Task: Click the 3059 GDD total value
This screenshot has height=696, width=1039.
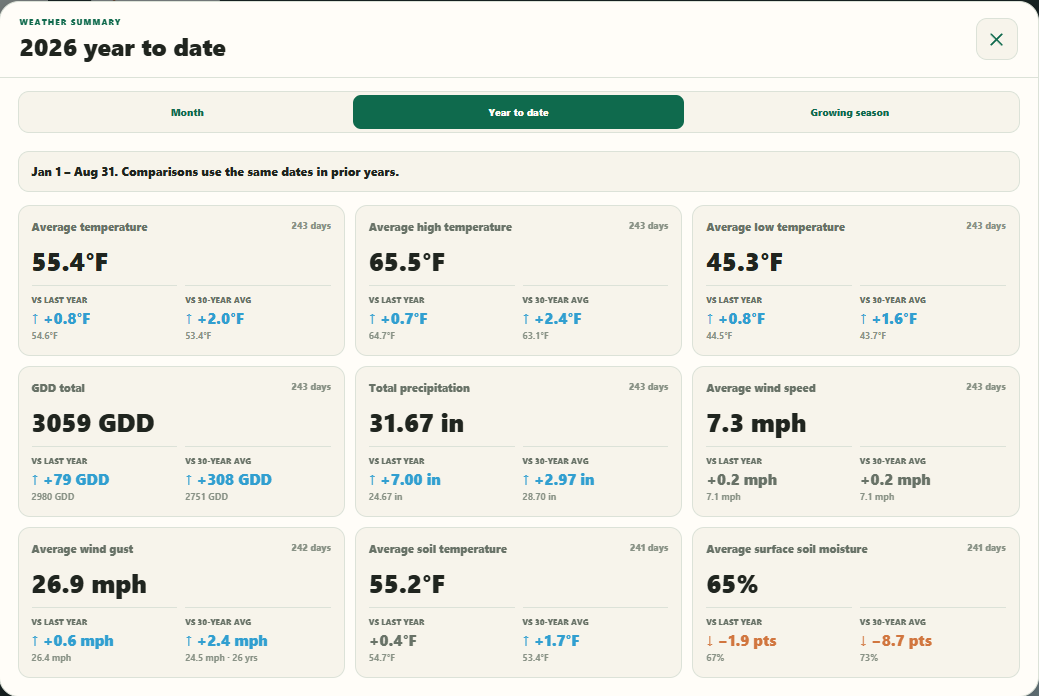Action: pos(93,424)
